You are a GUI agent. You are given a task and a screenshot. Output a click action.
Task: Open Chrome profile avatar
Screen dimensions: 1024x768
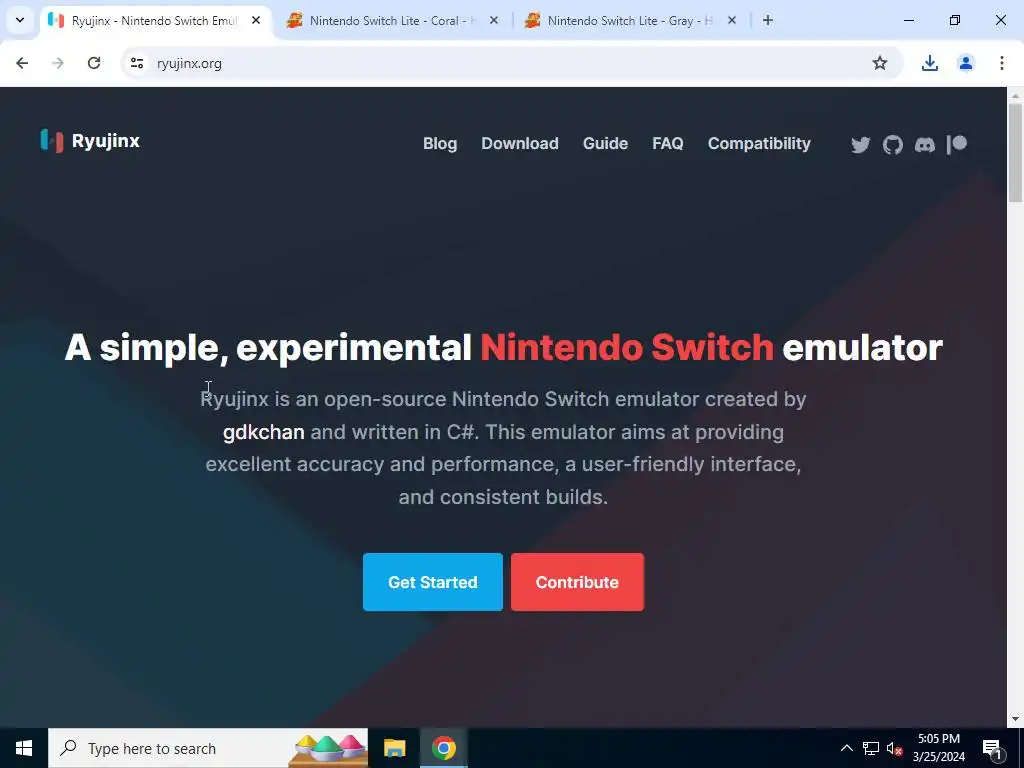pos(965,63)
